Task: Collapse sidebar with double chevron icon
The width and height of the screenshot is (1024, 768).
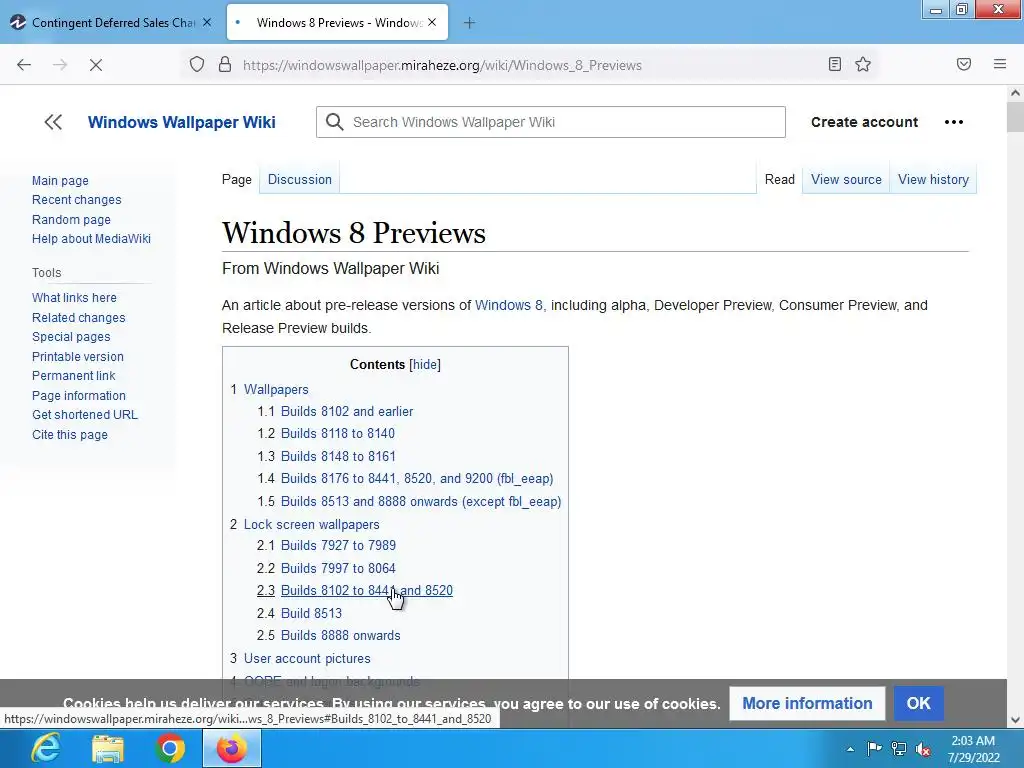Action: [x=53, y=122]
